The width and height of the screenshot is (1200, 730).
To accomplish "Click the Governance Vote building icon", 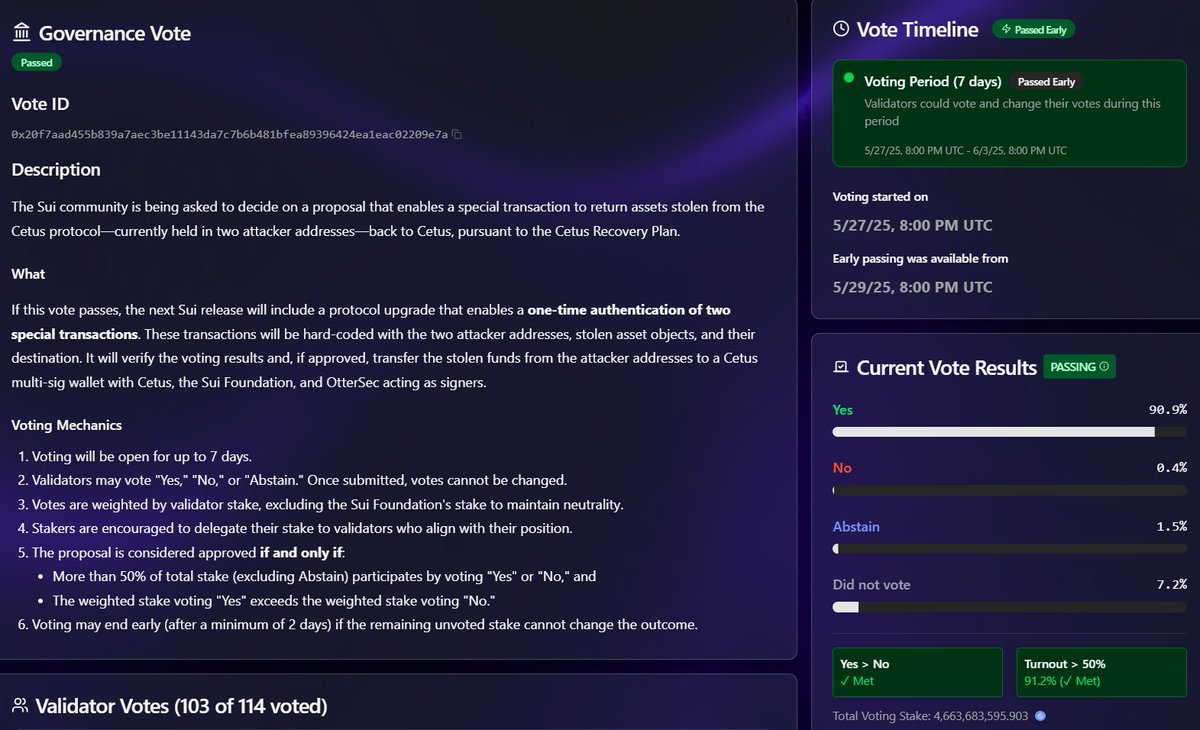I will coord(21,33).
